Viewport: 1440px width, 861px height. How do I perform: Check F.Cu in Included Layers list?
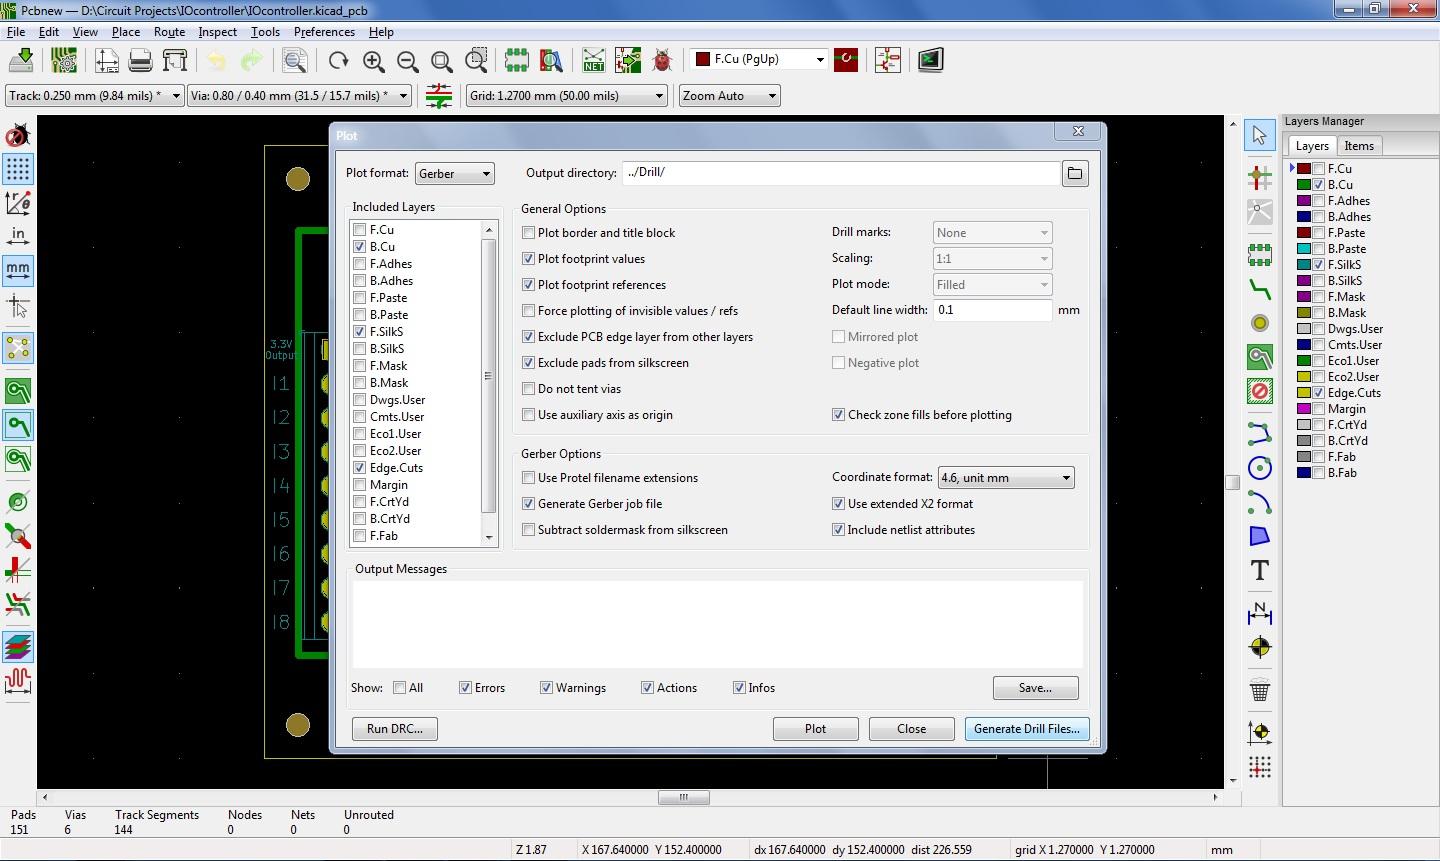pos(360,230)
